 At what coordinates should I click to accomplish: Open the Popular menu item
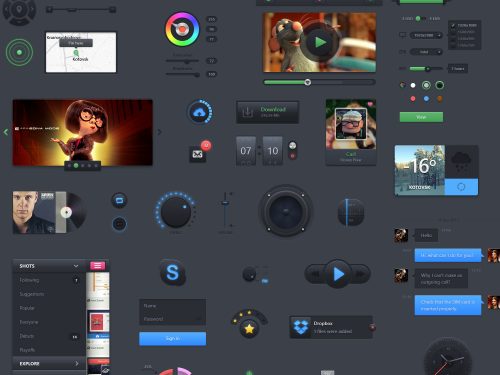tap(49, 308)
